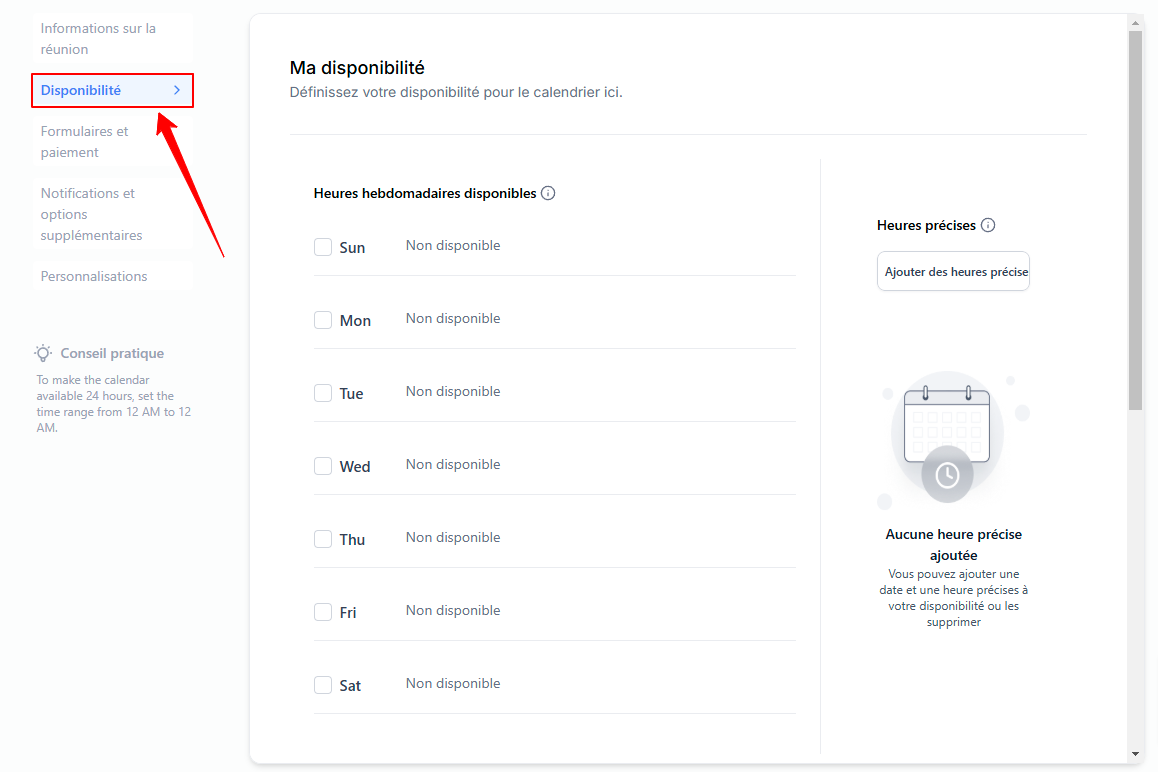The height and width of the screenshot is (772, 1158).
Task: Click info icon next to Heures précises
Action: (988, 225)
